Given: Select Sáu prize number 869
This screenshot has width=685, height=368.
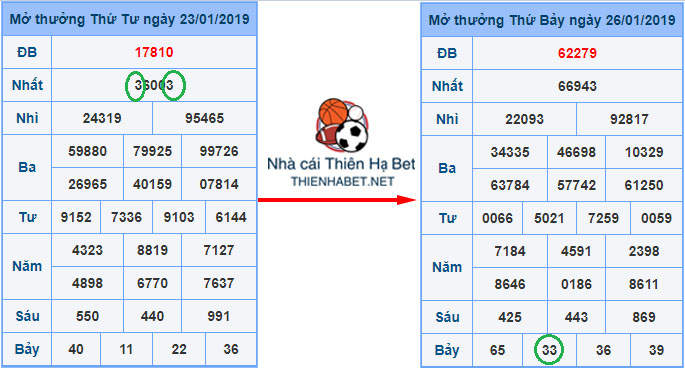Looking at the screenshot, I should point(643,317).
